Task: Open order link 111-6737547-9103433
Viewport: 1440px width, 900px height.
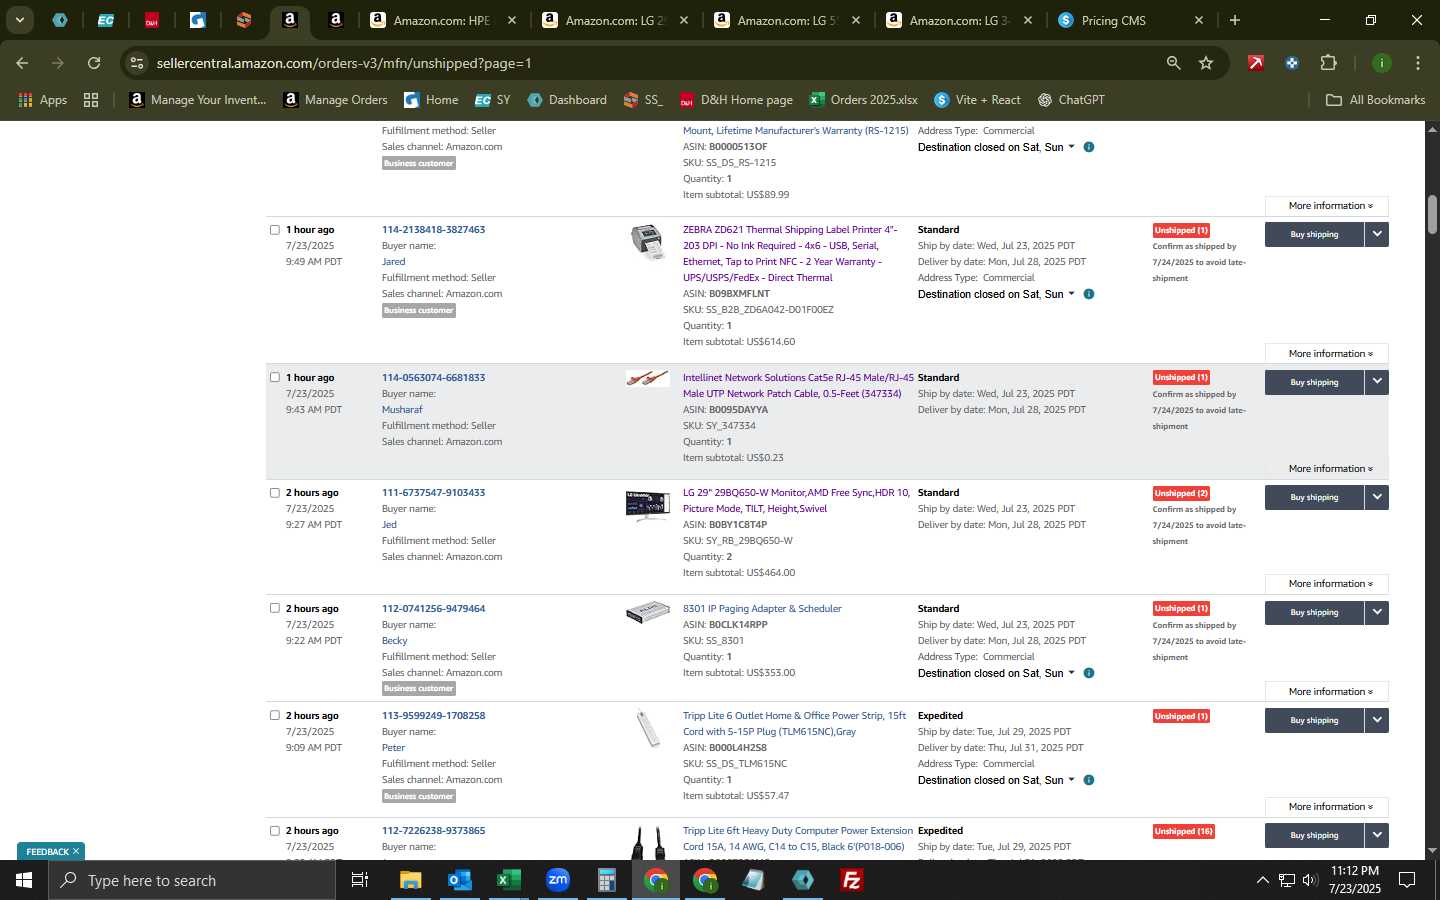Action: (433, 493)
